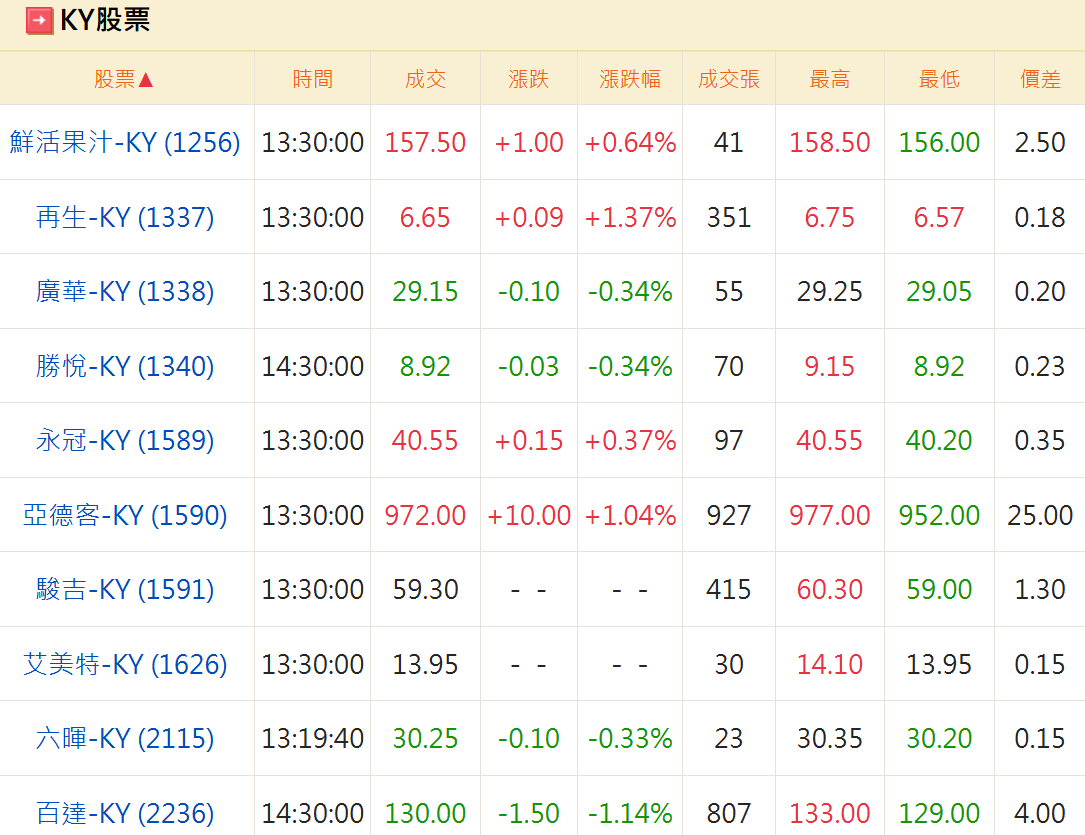Select volume 351 cell
Screen dimensions: 1085x835
coord(729,217)
